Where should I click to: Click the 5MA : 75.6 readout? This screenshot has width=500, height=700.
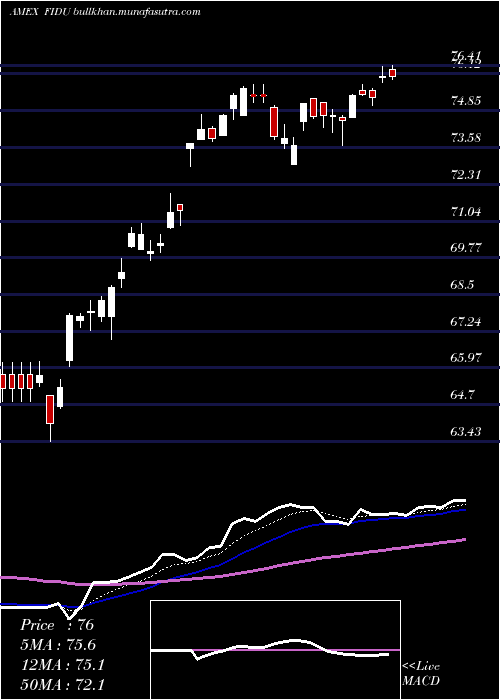(x=58, y=645)
